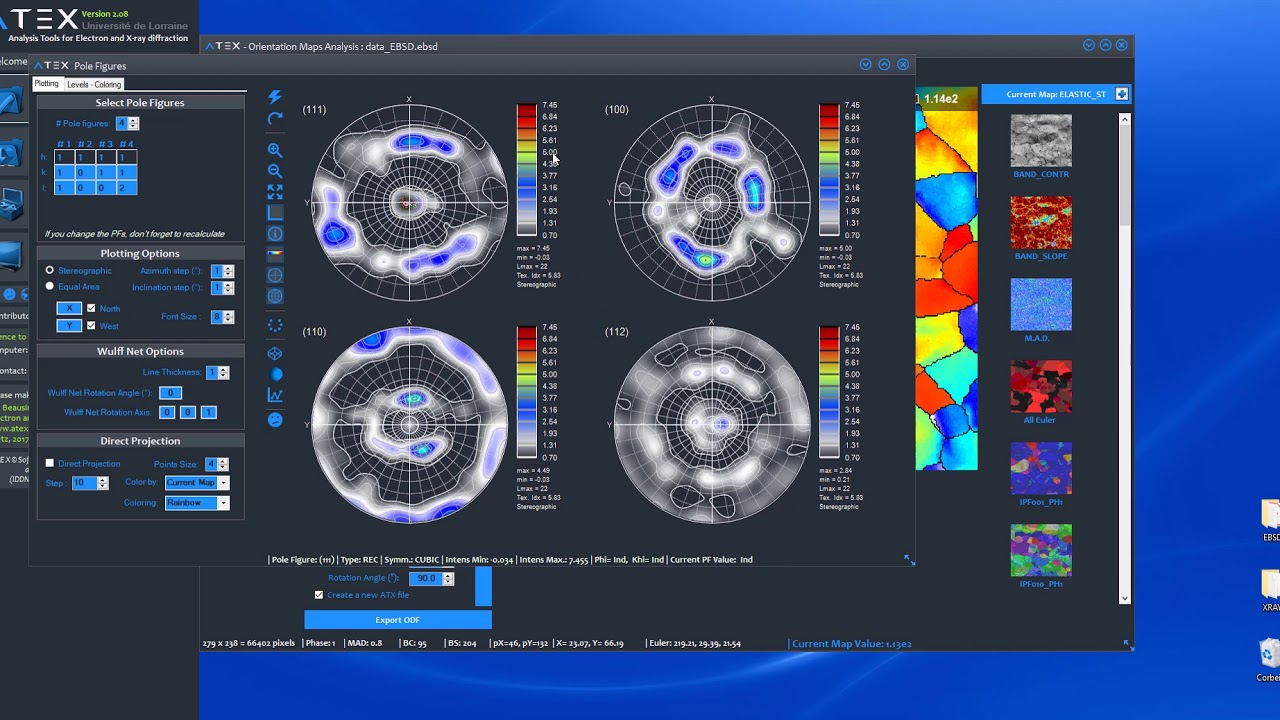Toggle the info circle icon
The width and height of the screenshot is (1280, 720).
click(x=275, y=234)
